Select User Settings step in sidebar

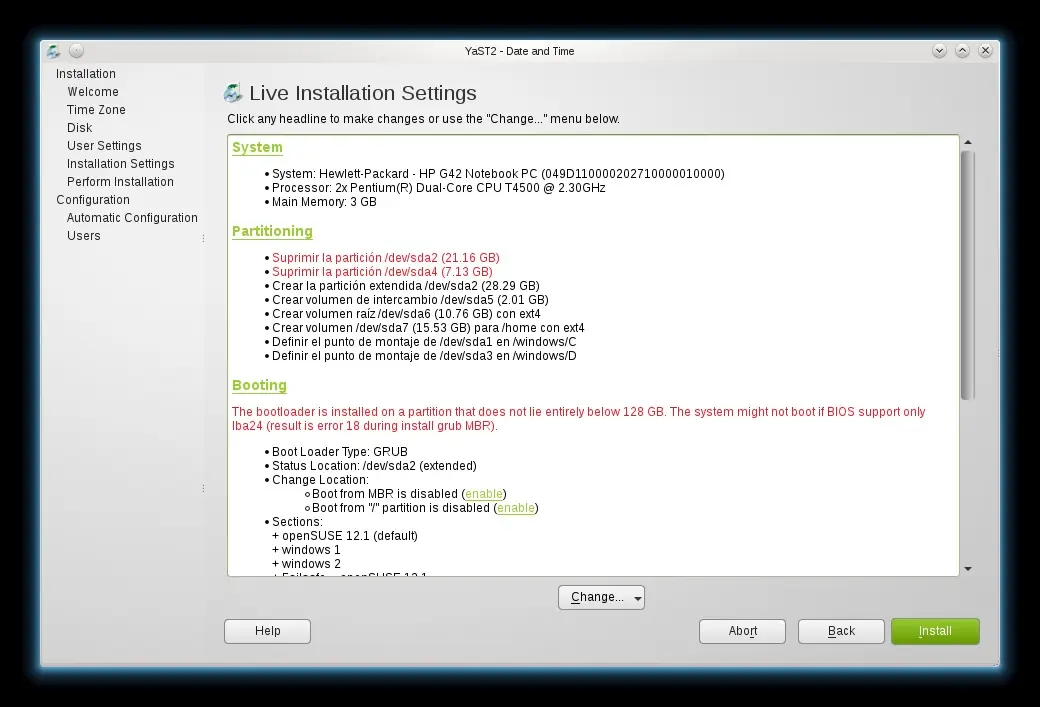104,145
